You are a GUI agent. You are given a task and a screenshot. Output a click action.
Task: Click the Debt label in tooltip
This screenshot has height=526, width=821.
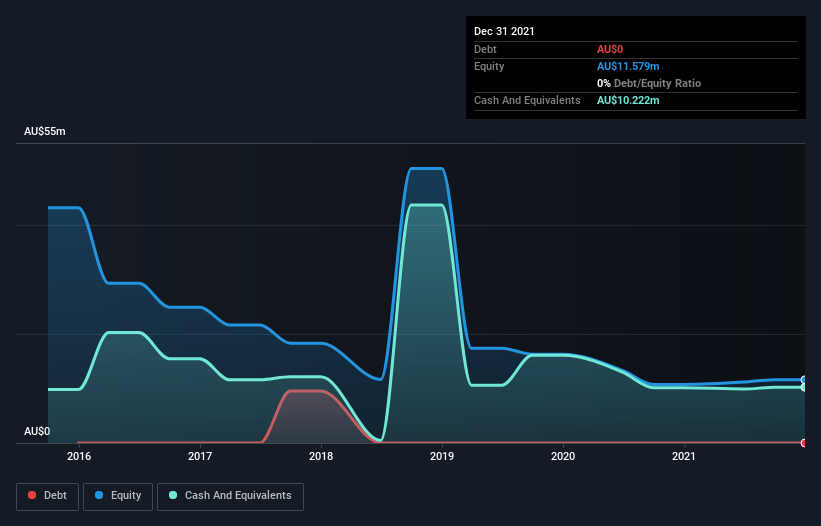click(x=485, y=49)
